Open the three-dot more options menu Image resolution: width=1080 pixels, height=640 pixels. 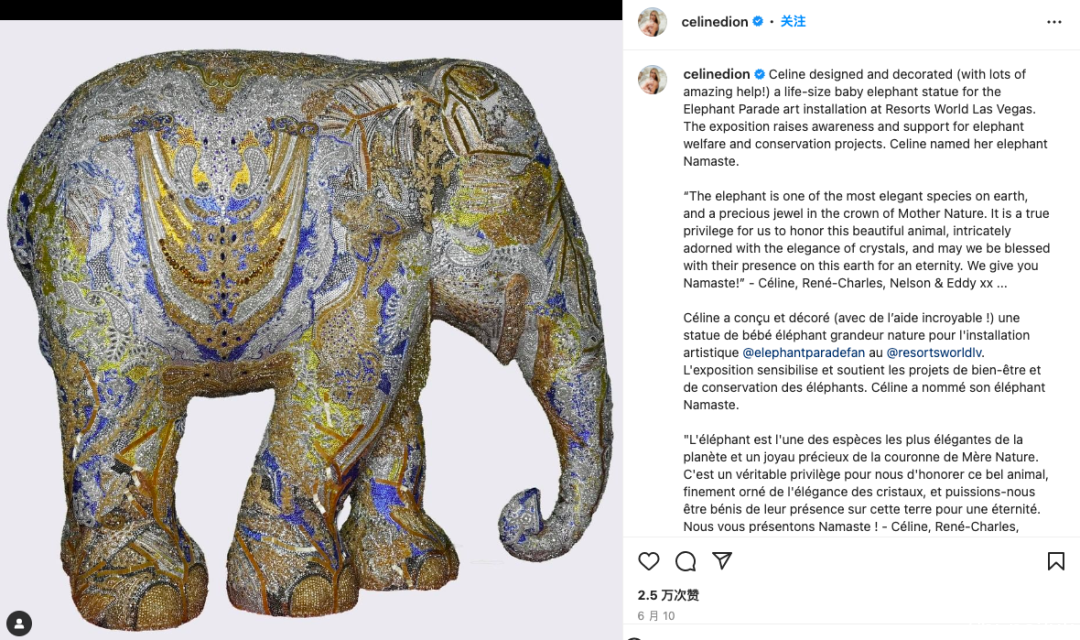(x=1055, y=22)
